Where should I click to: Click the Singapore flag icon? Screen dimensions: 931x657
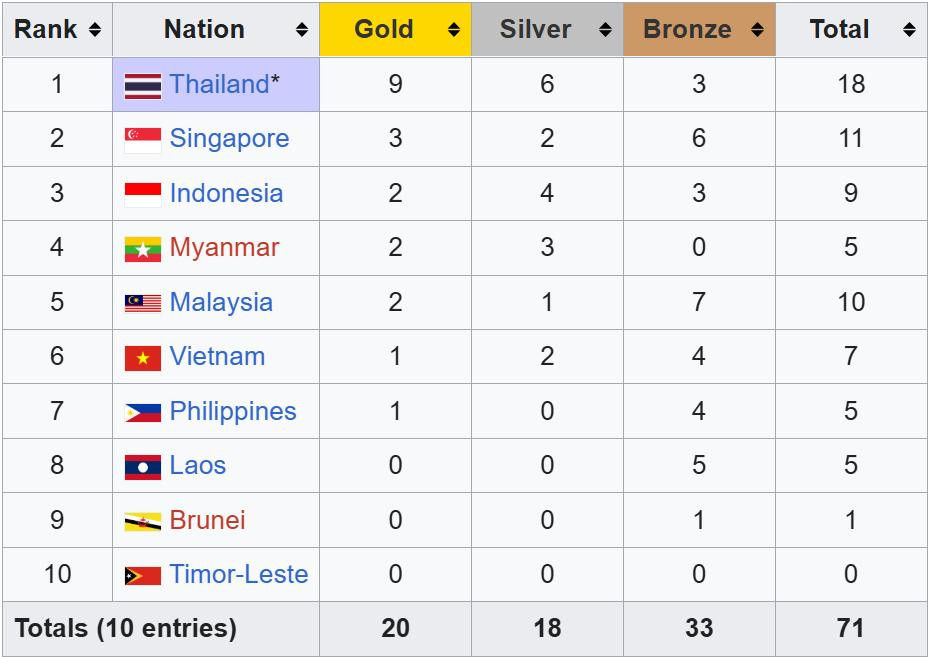point(142,140)
